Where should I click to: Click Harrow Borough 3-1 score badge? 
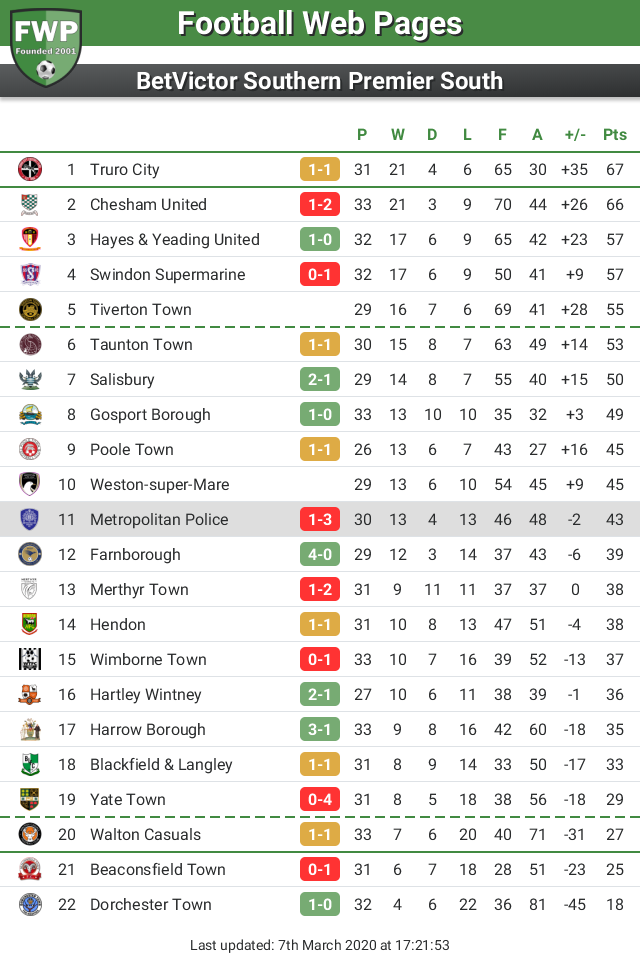320,729
